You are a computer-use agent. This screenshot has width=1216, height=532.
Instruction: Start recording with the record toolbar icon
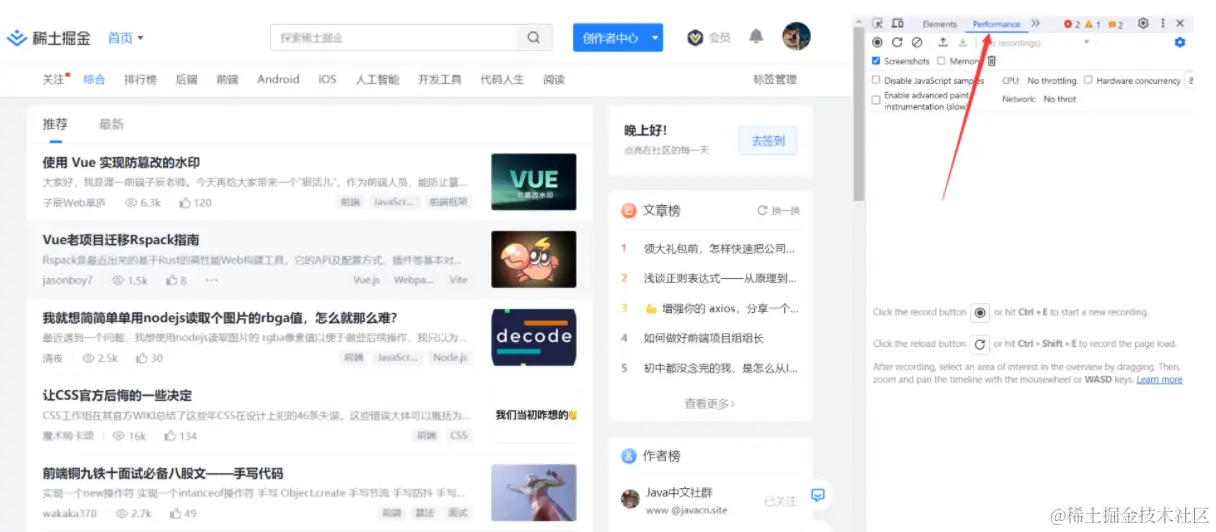(877, 42)
